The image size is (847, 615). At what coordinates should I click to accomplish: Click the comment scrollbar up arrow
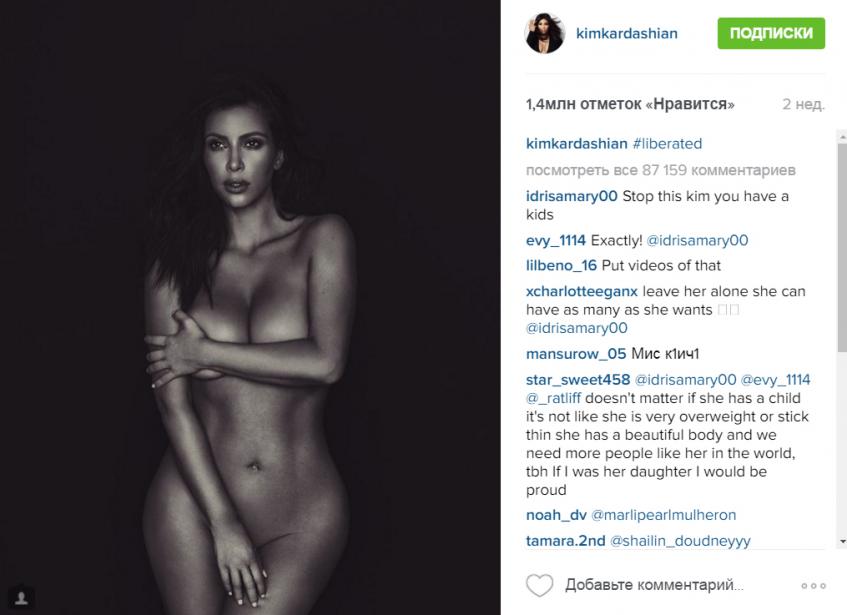[x=842, y=137]
